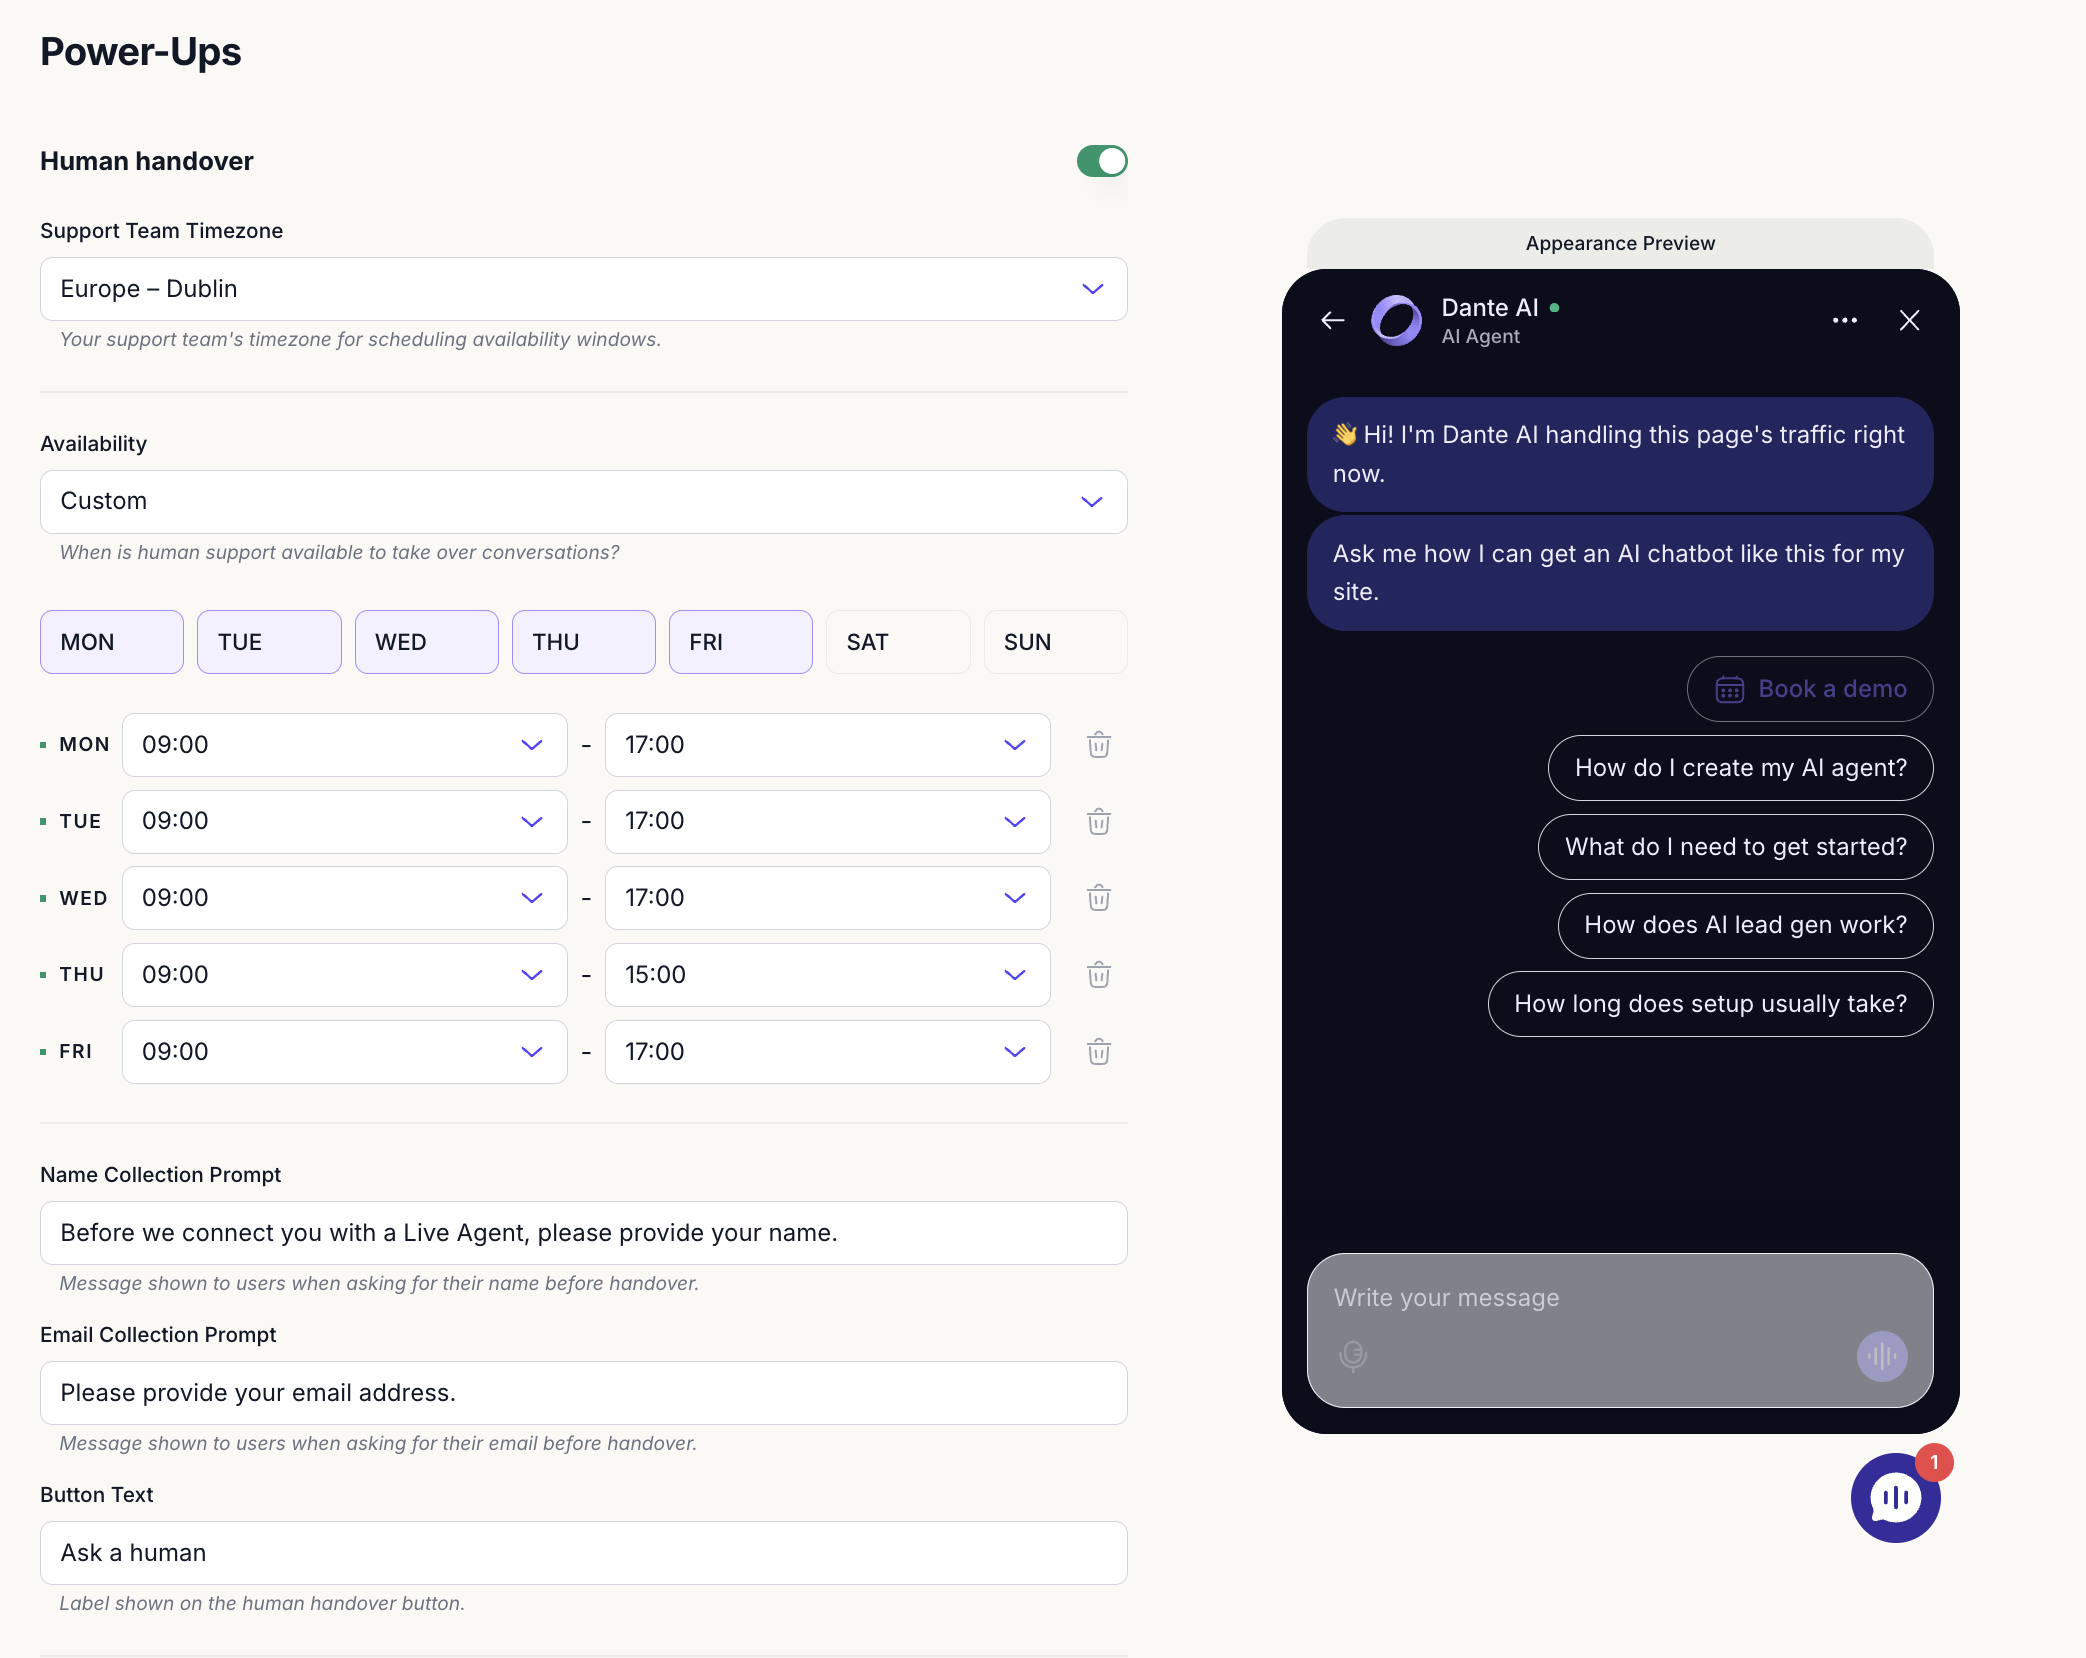Deselect the WED day chip

click(x=426, y=642)
